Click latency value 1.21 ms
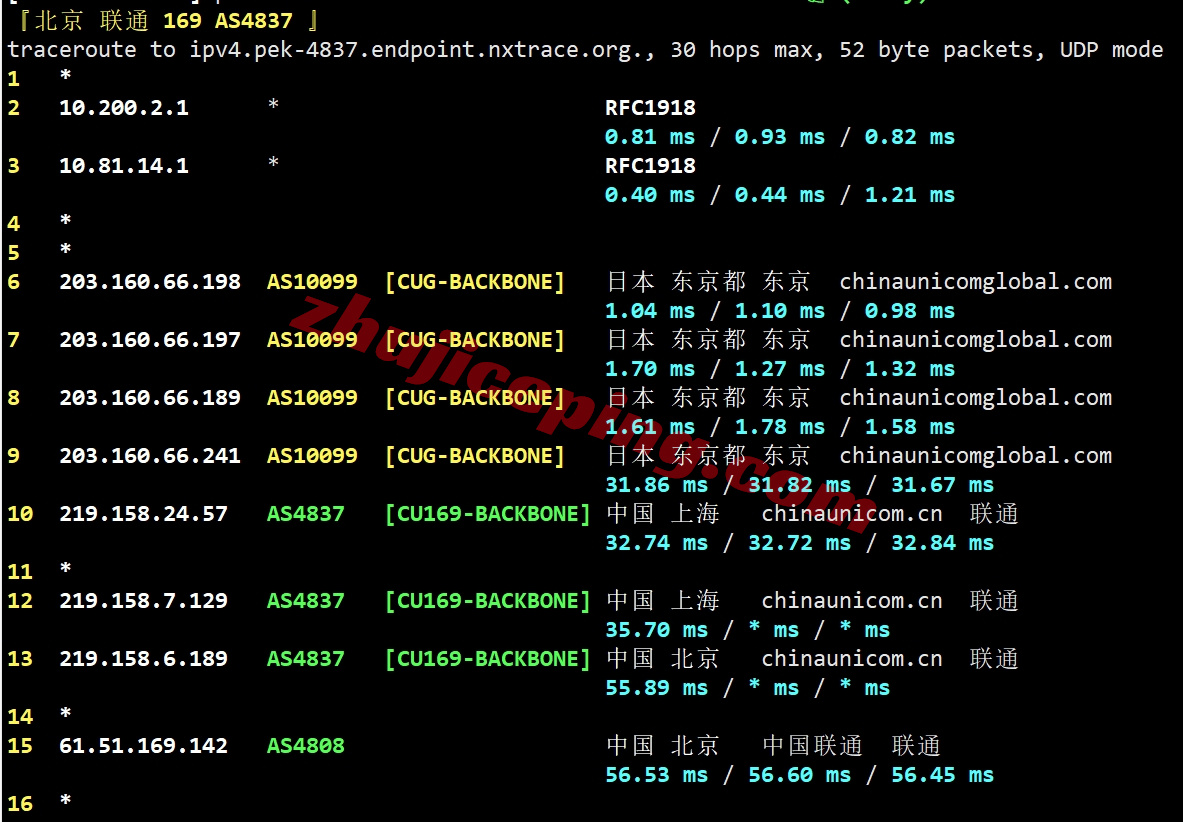The height and width of the screenshot is (822, 1183). click(910, 195)
